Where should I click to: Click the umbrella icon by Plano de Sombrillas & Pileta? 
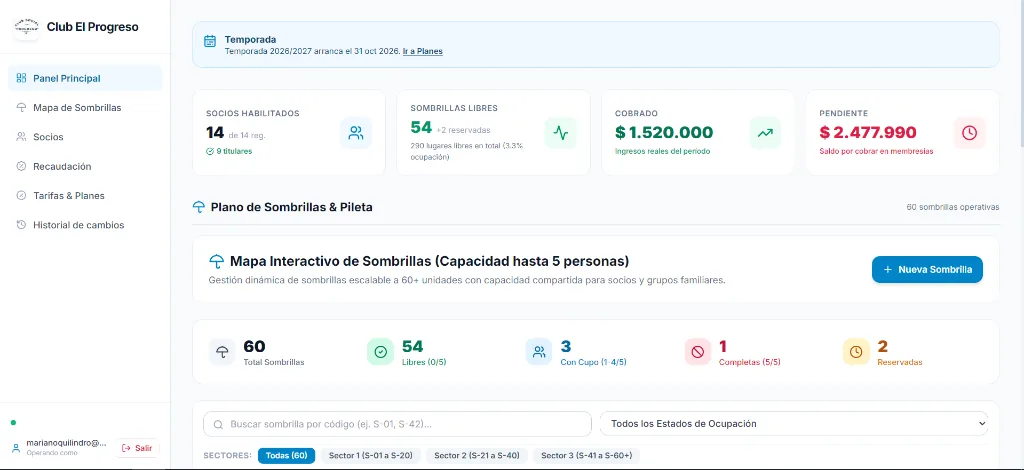tap(199, 208)
